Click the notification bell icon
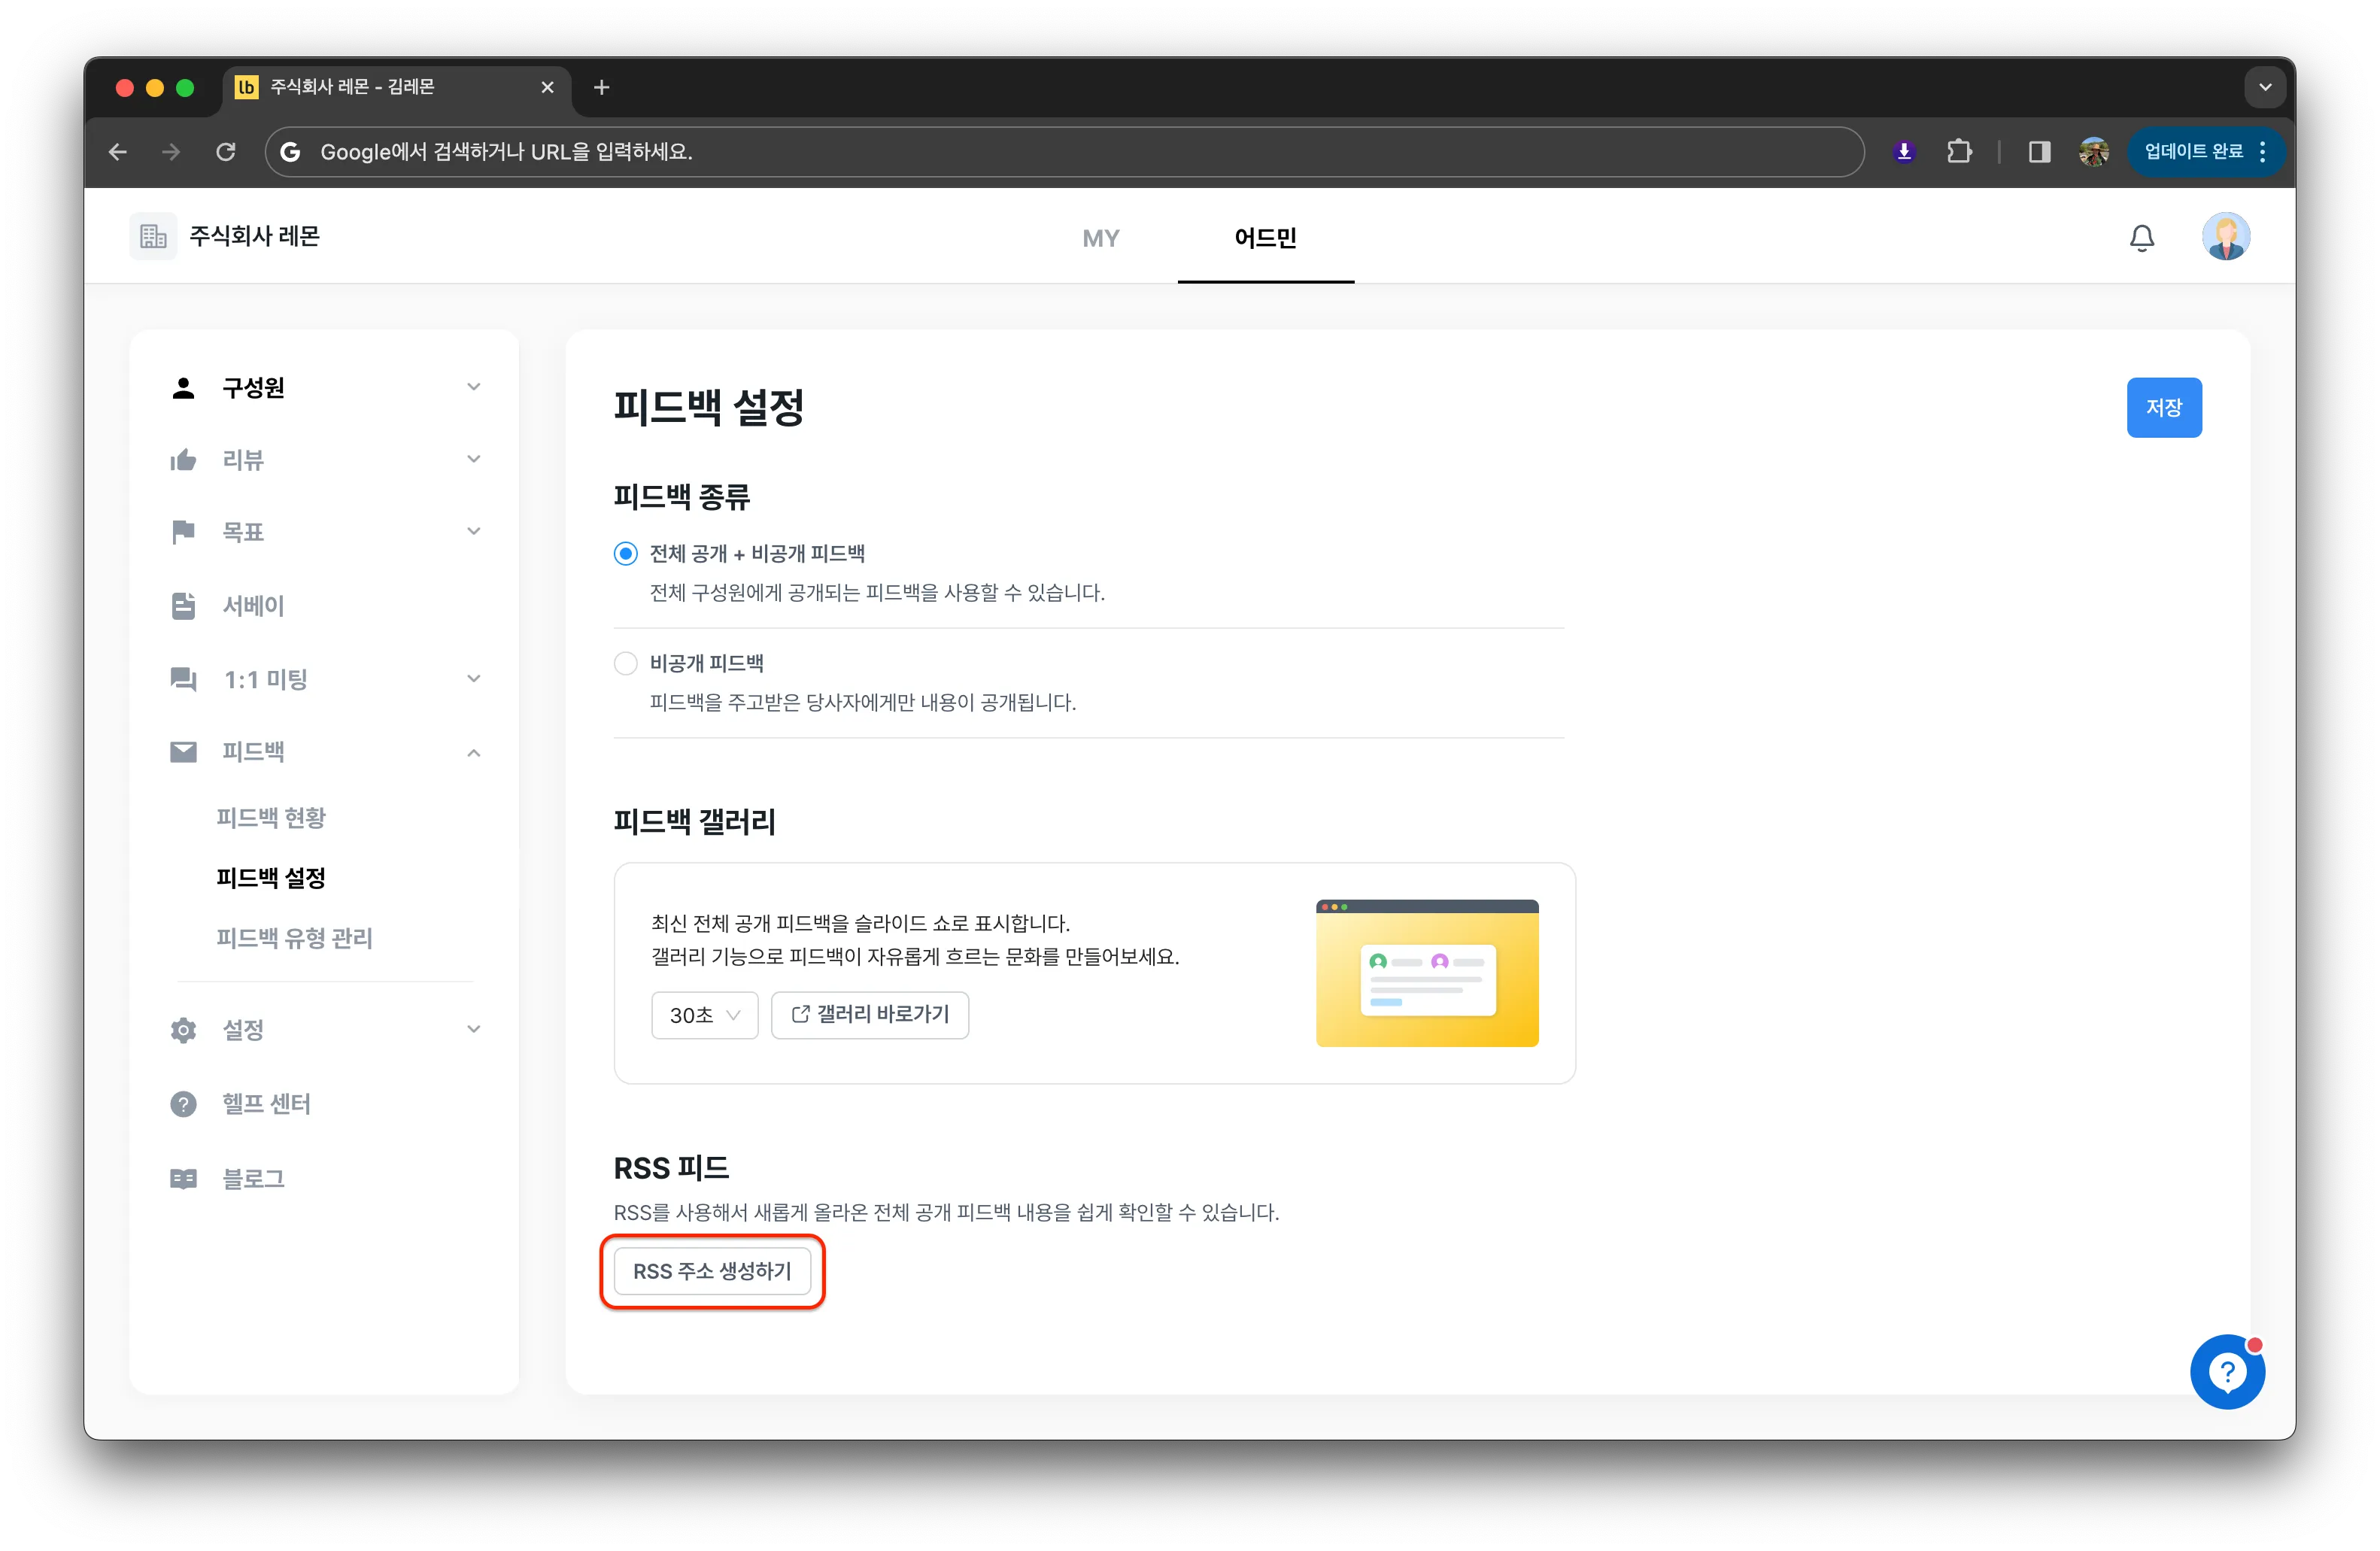 click(2141, 237)
